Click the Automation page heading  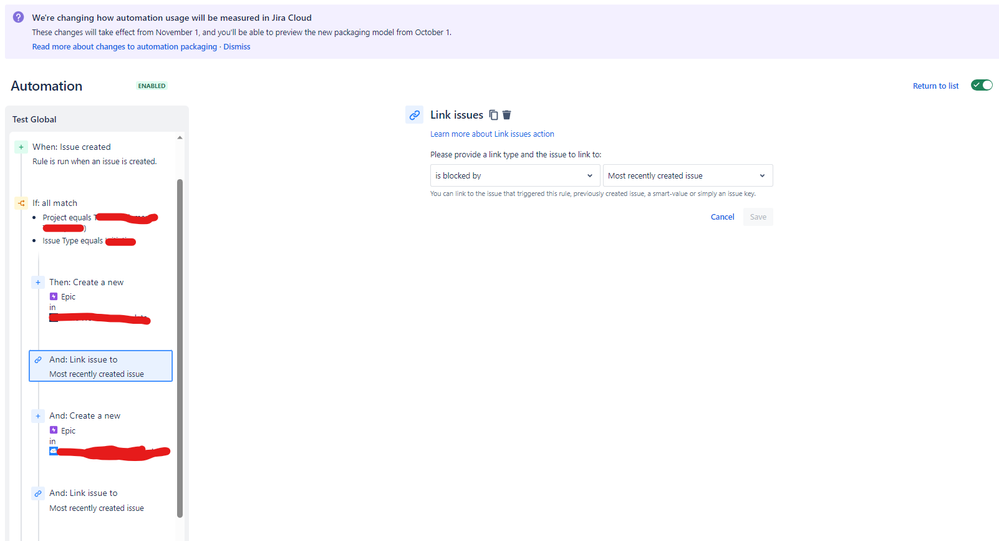click(47, 86)
